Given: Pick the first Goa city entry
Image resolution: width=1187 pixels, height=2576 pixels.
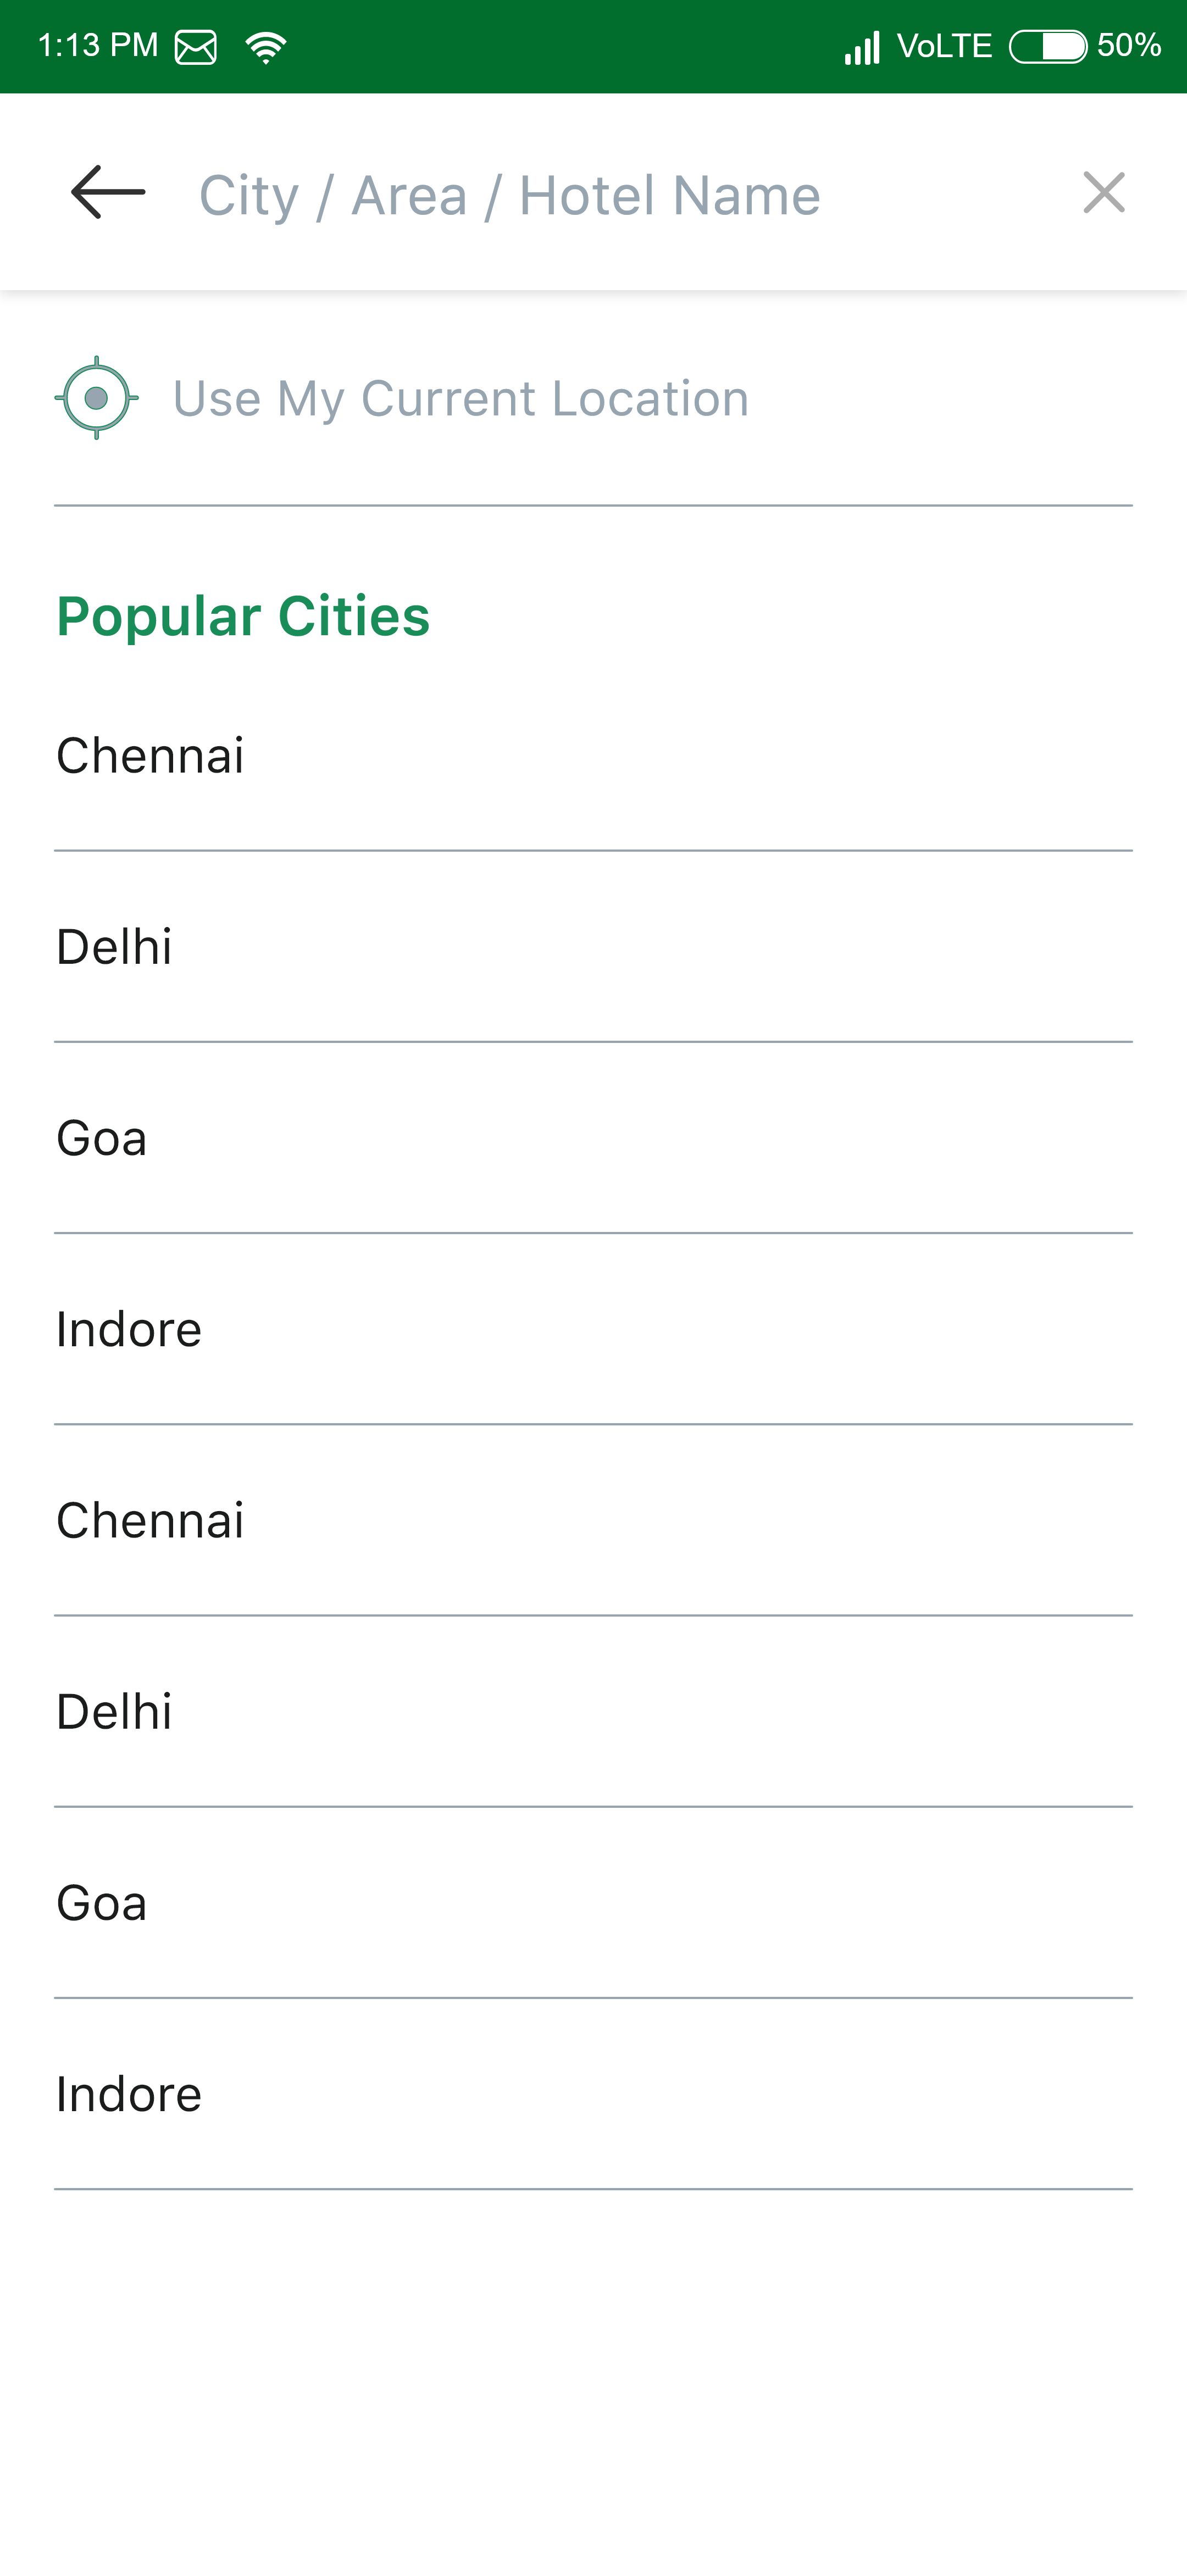Looking at the screenshot, I should click(x=102, y=1138).
